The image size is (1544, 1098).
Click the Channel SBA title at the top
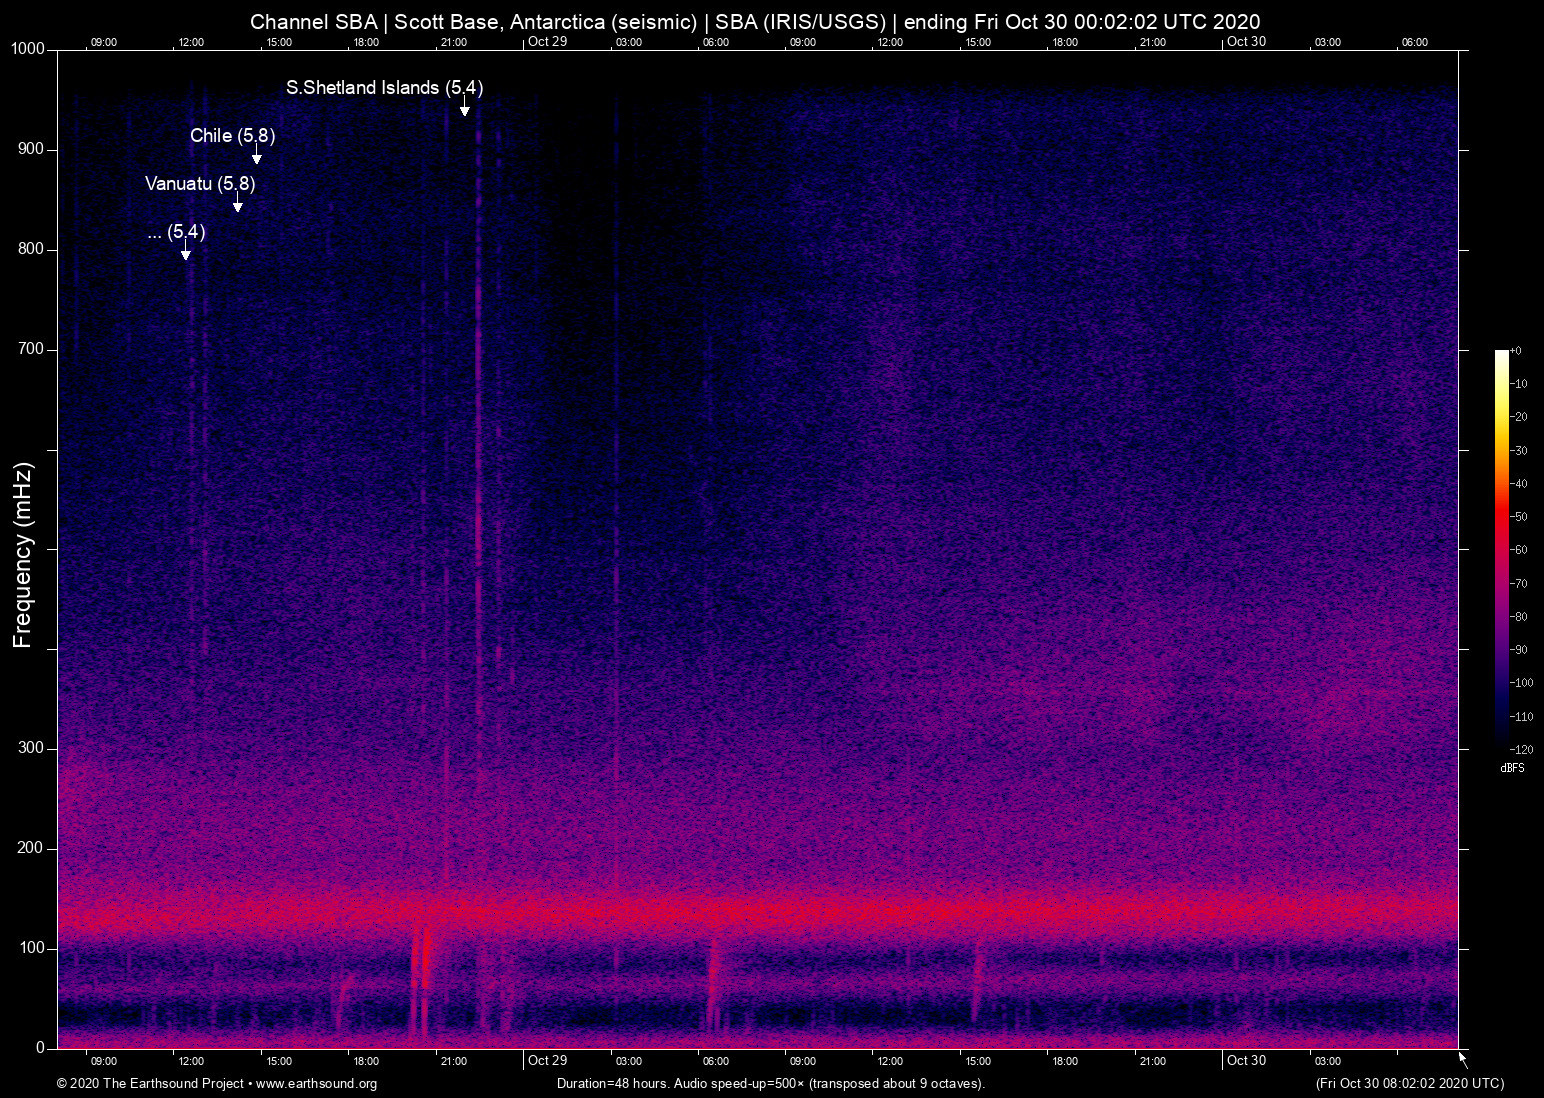coord(755,22)
